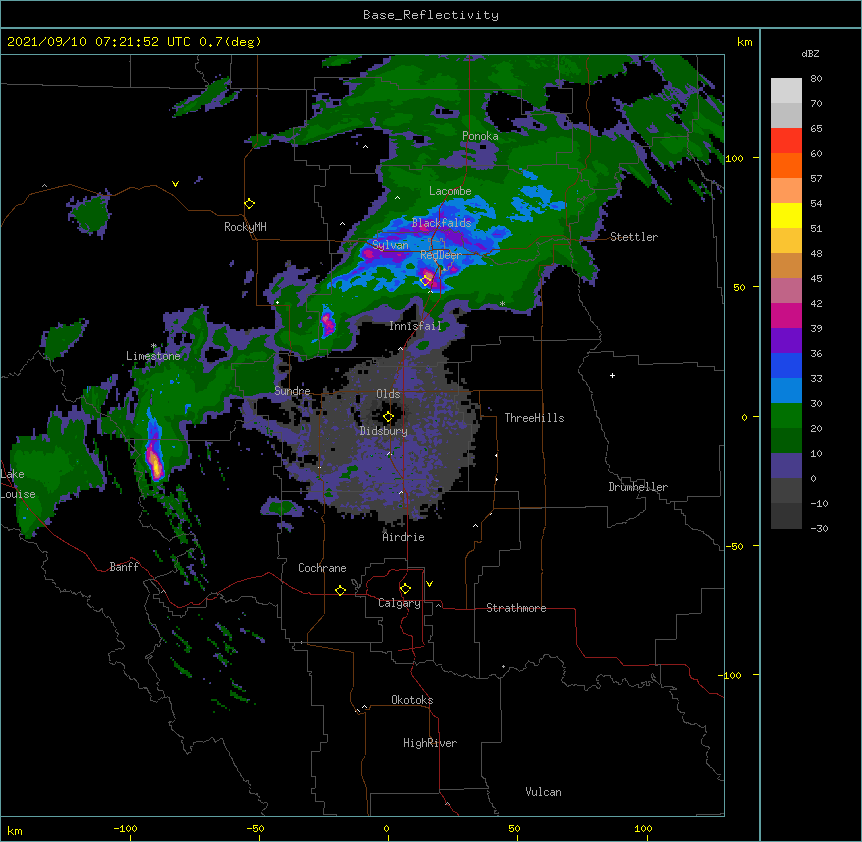862x842 pixels.
Task: Select the Ponoka city label
Action: point(480,136)
